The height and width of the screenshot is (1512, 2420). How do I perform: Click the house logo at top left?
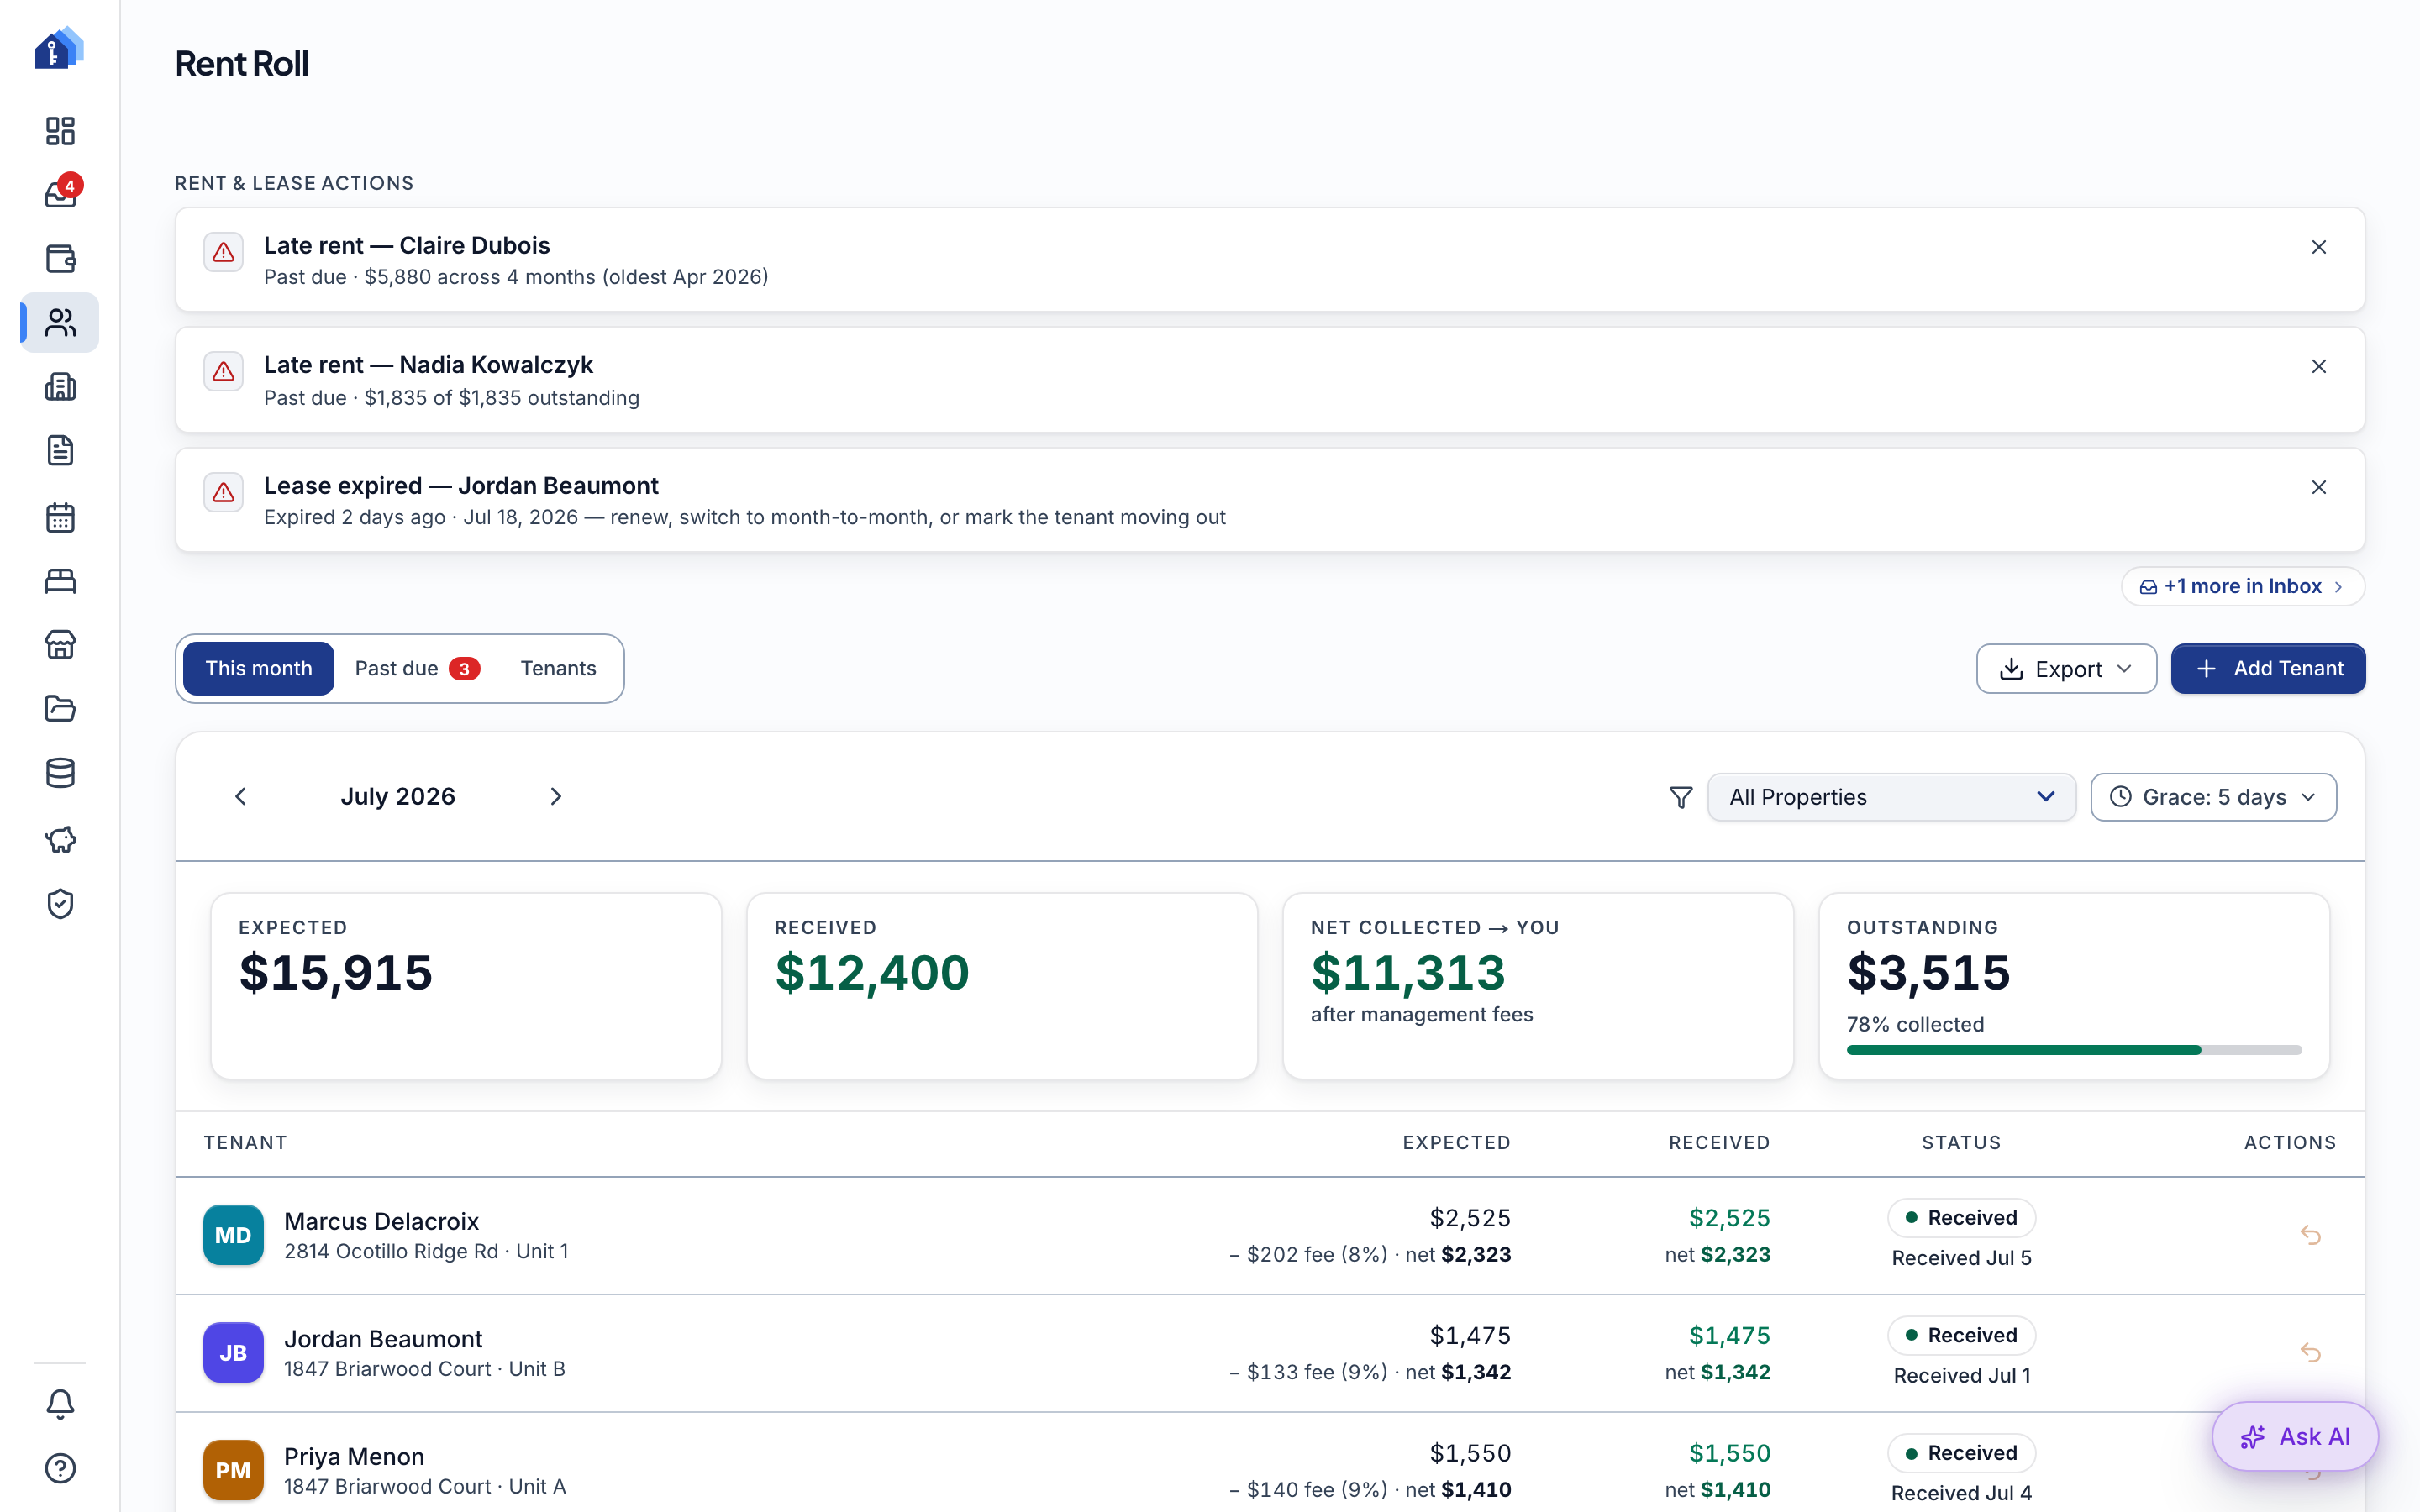[59, 48]
